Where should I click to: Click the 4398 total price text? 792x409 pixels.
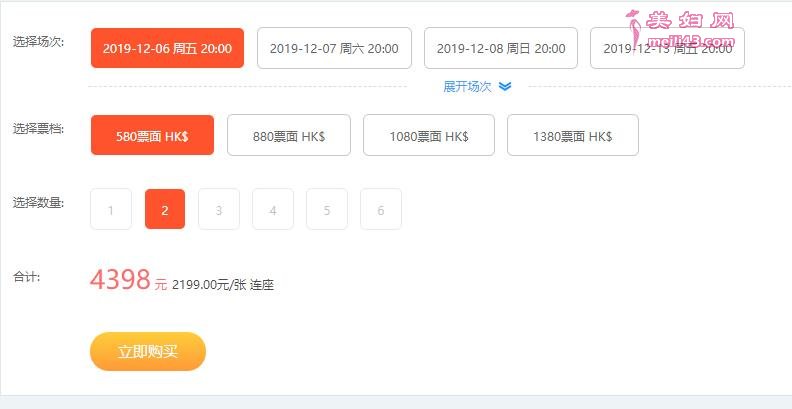120,279
